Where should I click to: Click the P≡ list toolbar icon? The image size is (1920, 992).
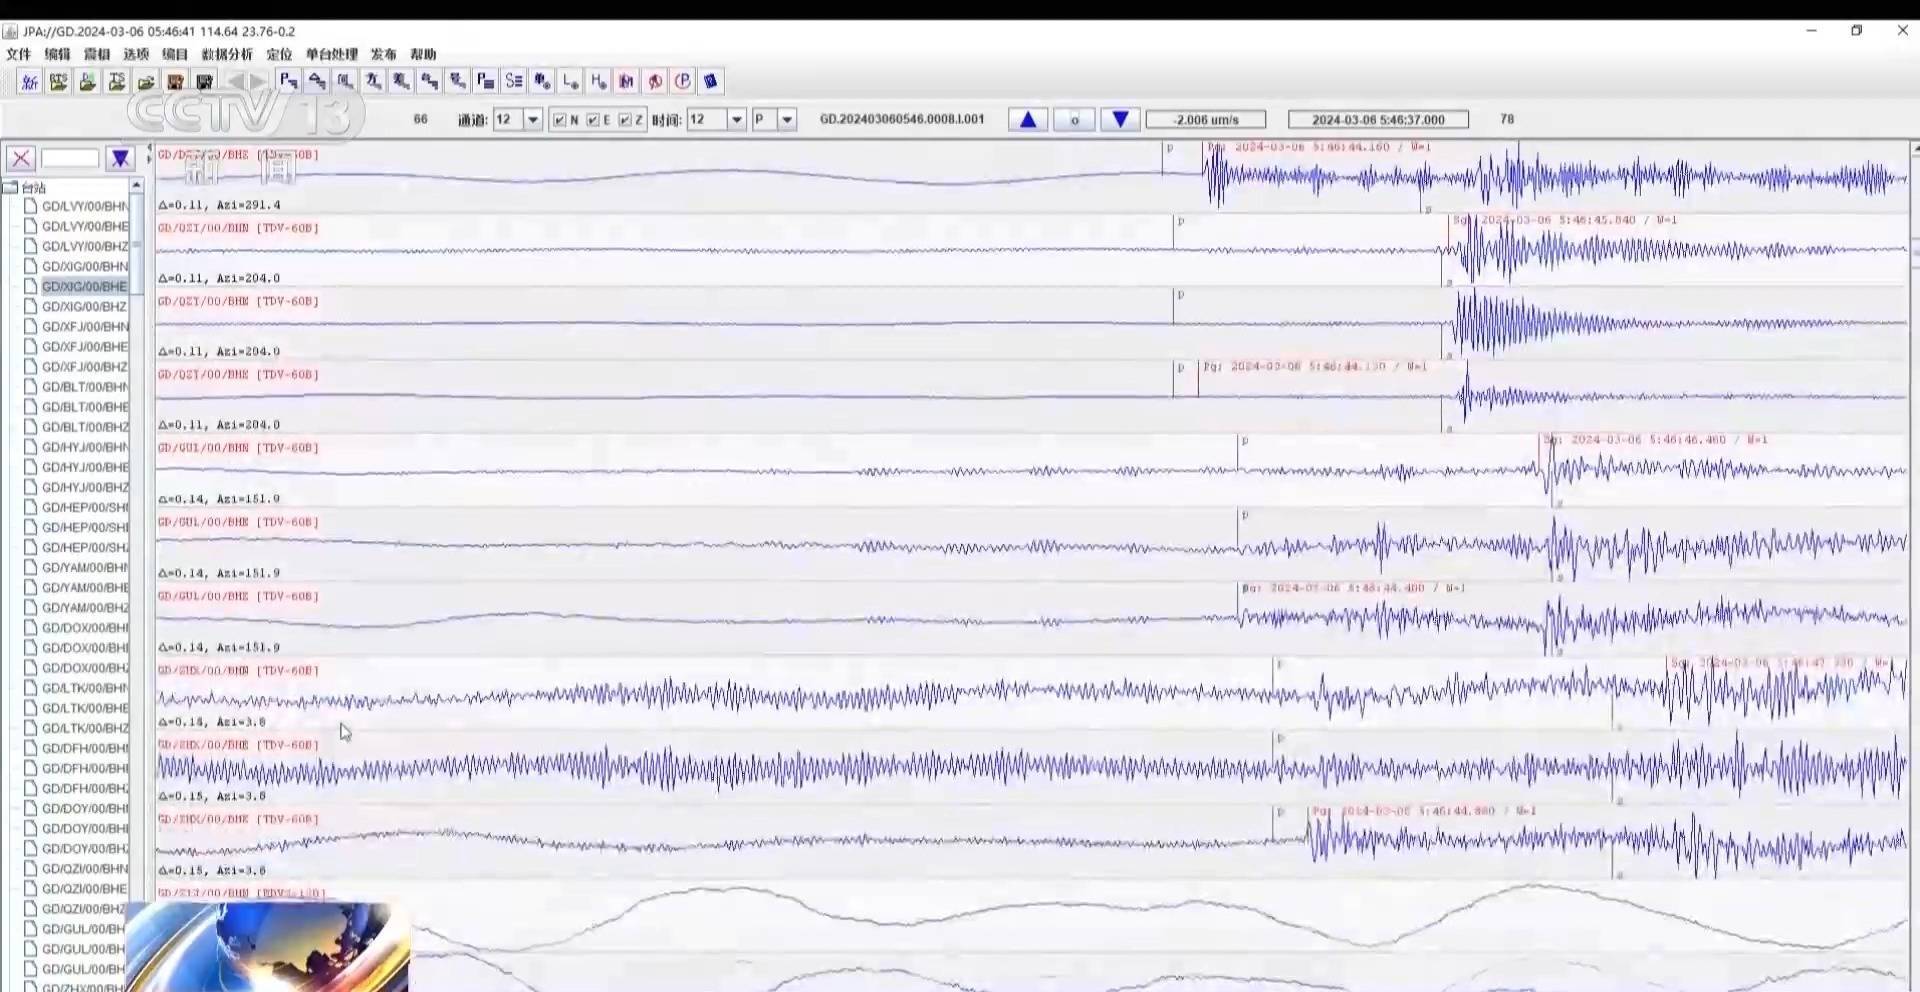point(486,81)
